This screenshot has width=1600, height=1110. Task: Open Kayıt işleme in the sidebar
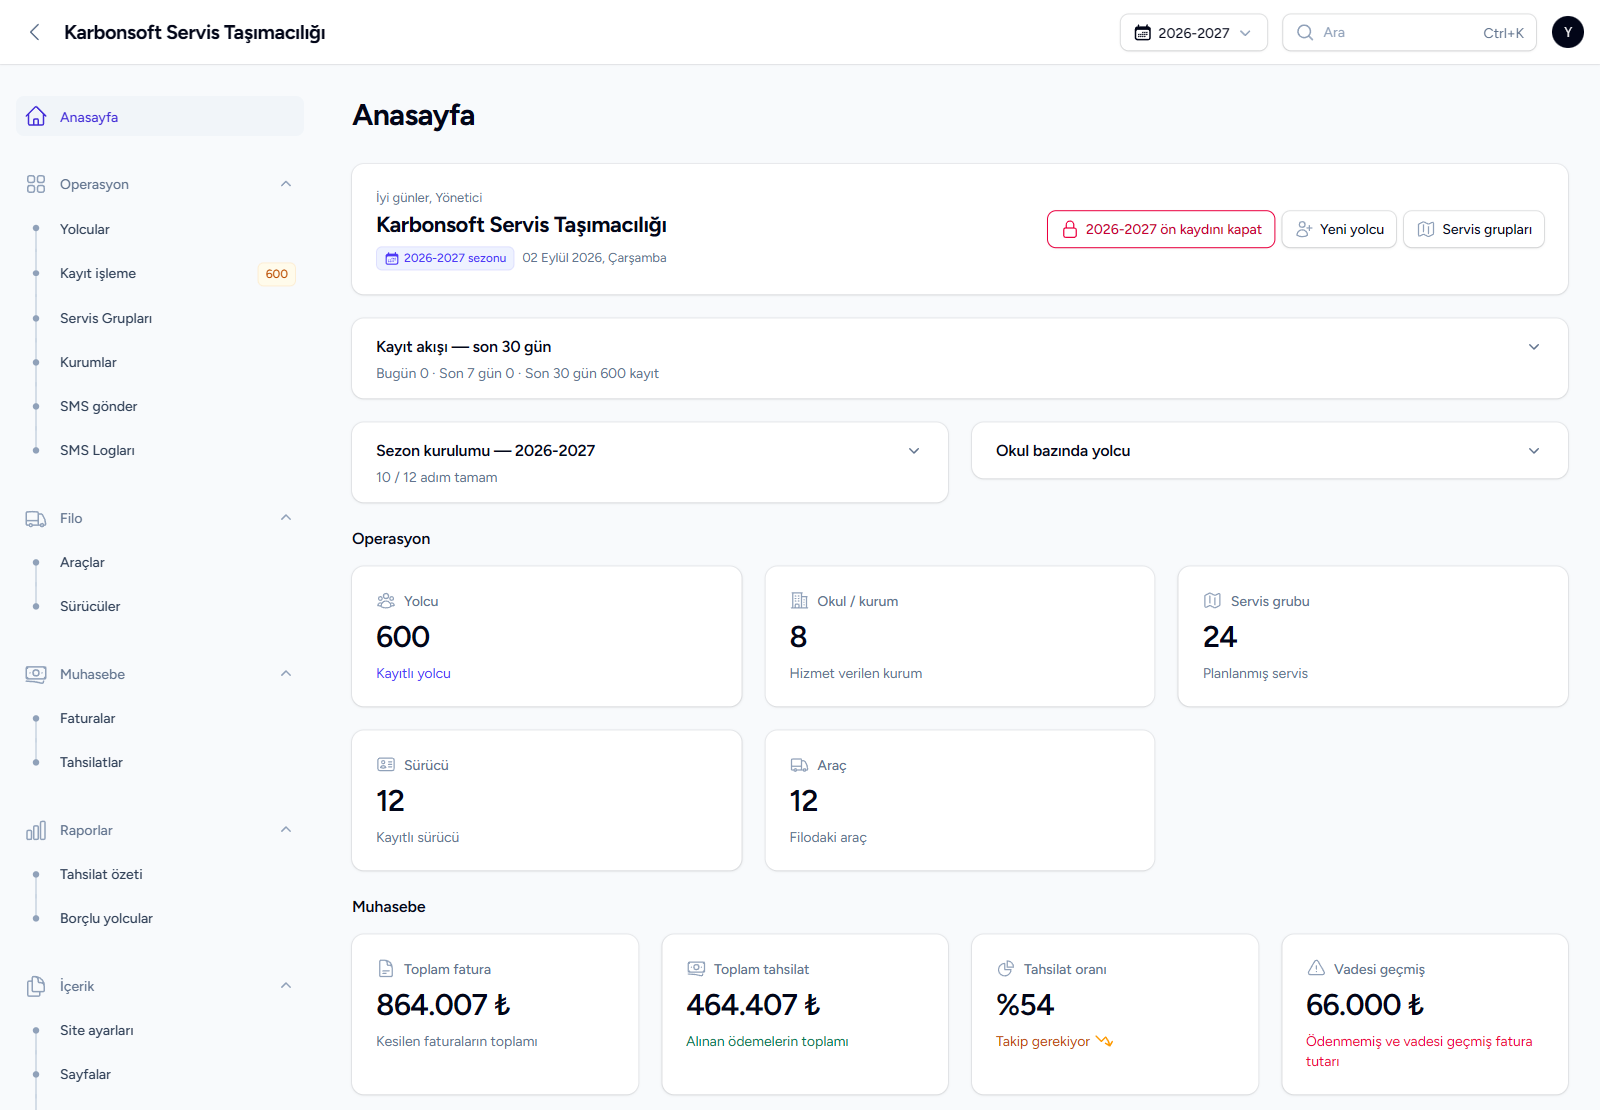pos(160,273)
